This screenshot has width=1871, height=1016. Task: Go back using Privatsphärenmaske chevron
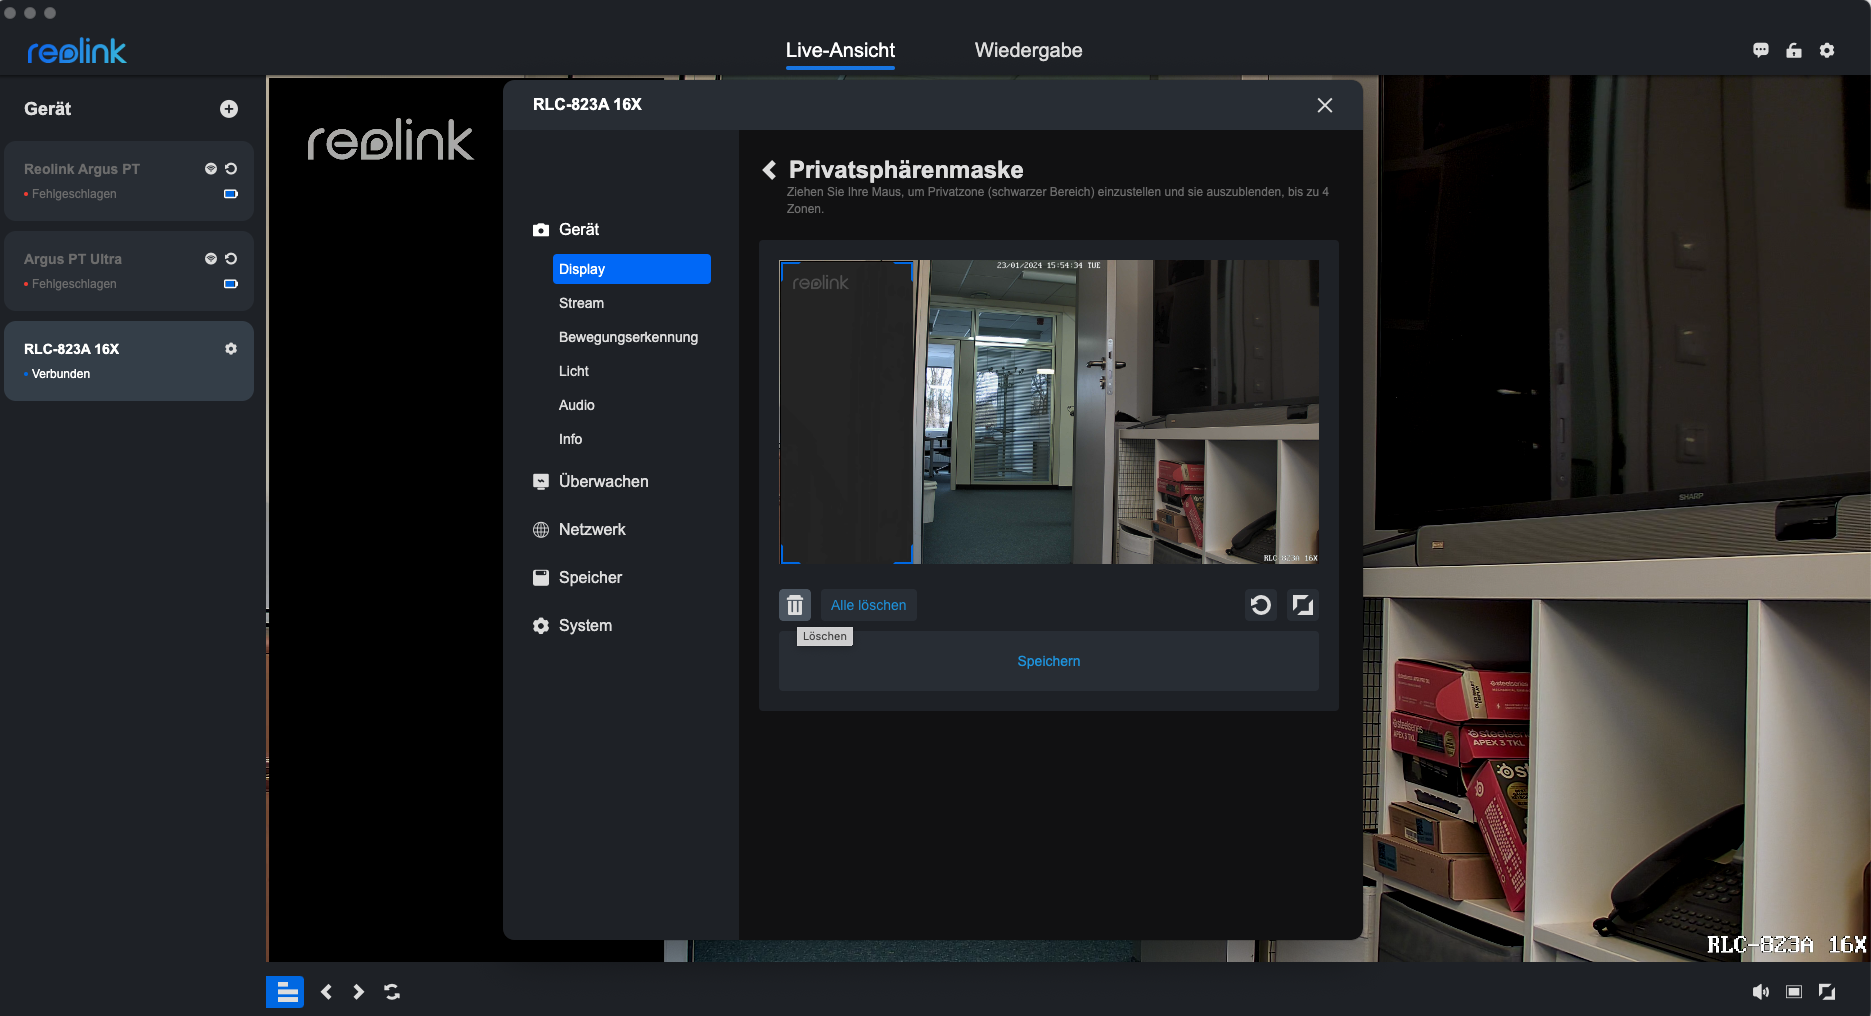[x=769, y=170]
